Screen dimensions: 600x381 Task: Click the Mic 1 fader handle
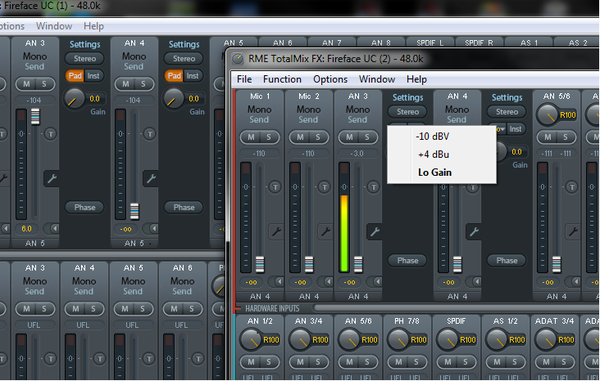260,264
